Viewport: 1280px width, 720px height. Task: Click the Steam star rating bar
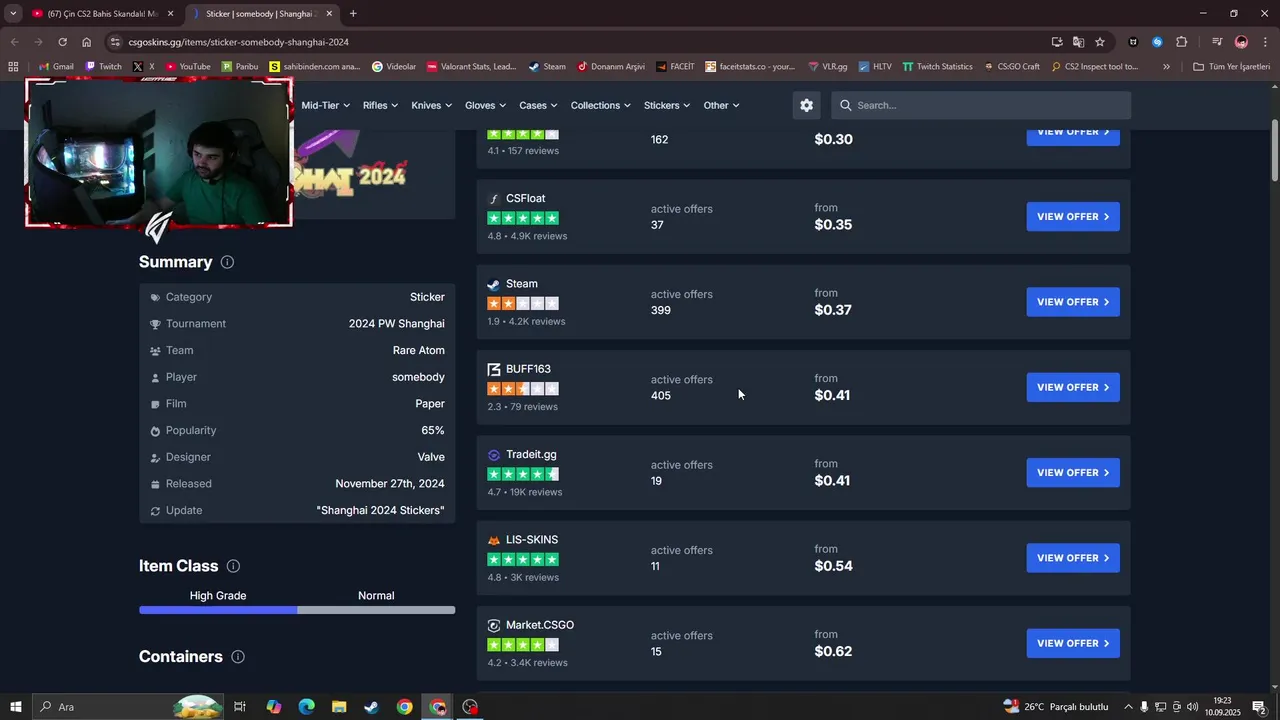[523, 303]
